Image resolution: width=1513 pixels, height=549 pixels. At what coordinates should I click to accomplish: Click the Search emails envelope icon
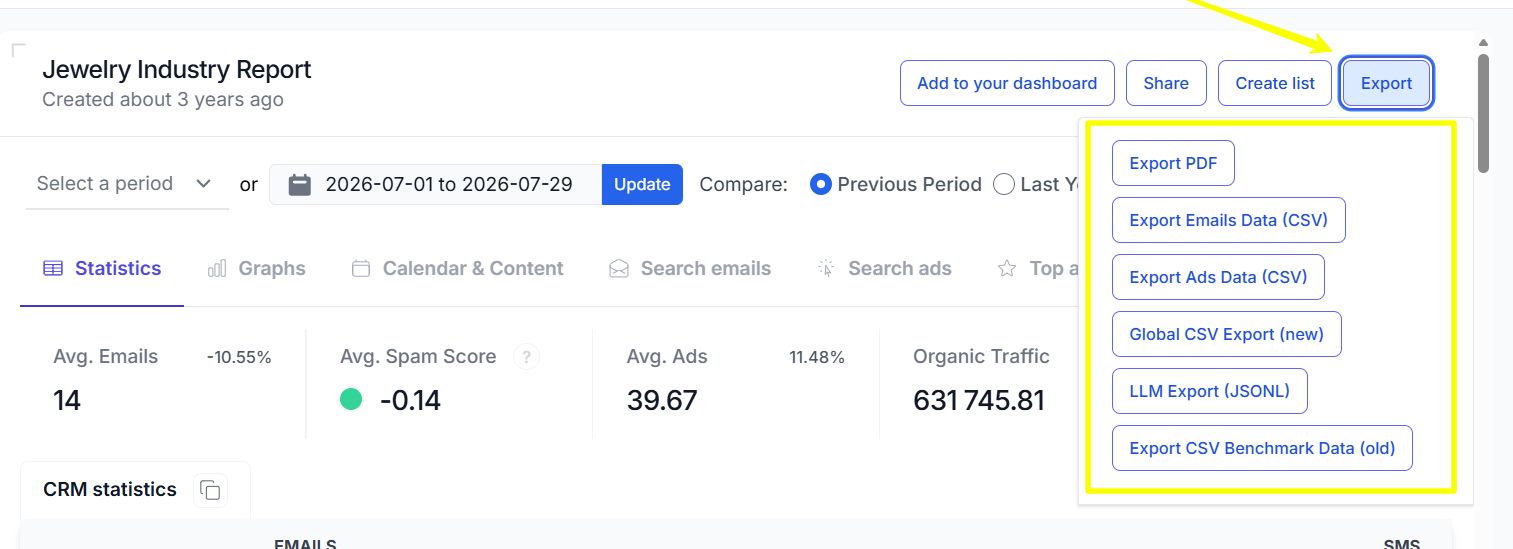[x=619, y=269]
